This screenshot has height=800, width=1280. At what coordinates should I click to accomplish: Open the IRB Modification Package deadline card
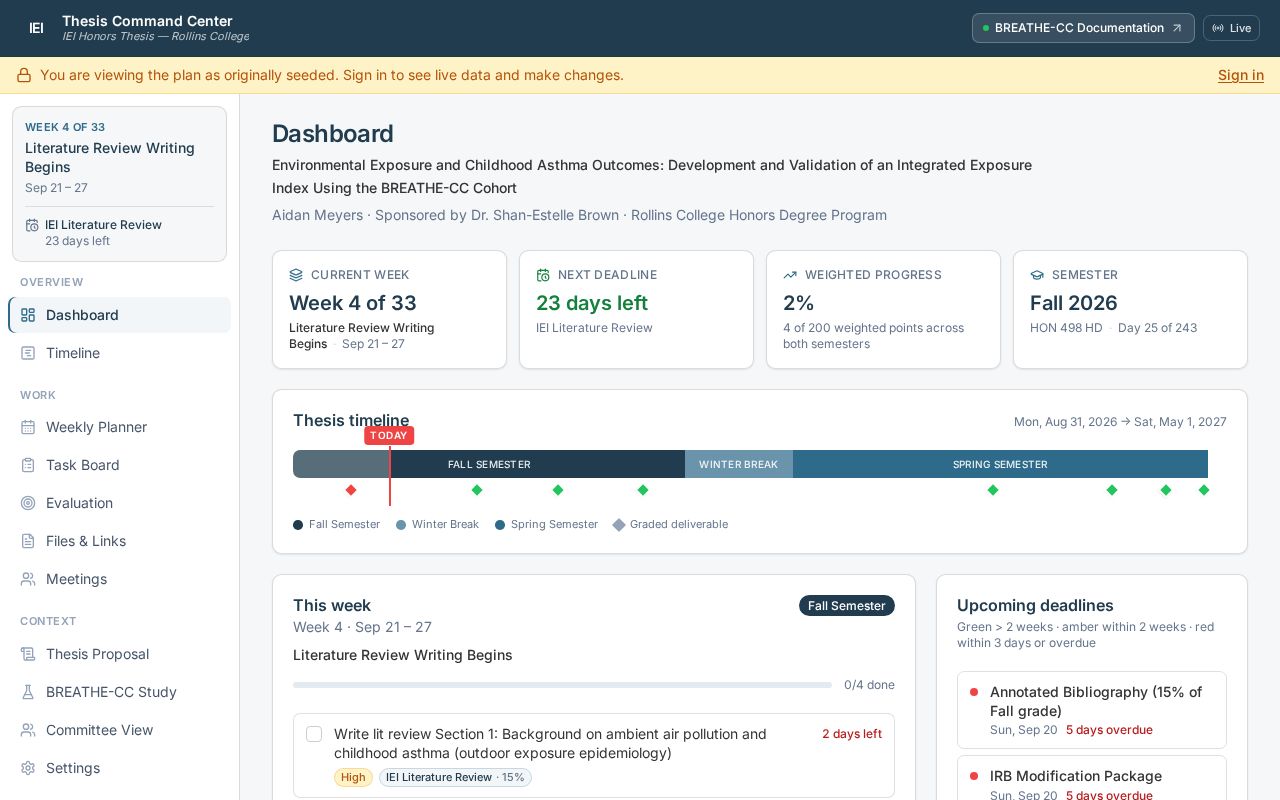coord(1092,780)
